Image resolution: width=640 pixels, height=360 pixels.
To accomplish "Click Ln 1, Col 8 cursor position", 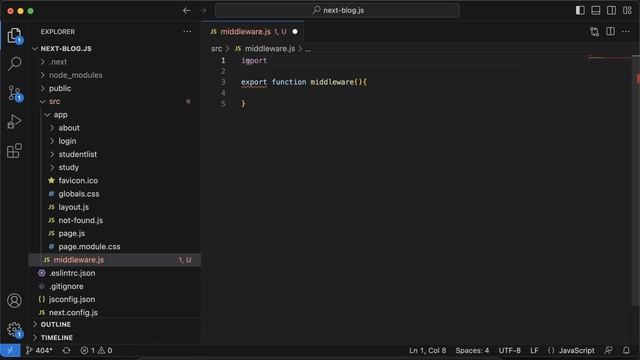I will point(427,350).
